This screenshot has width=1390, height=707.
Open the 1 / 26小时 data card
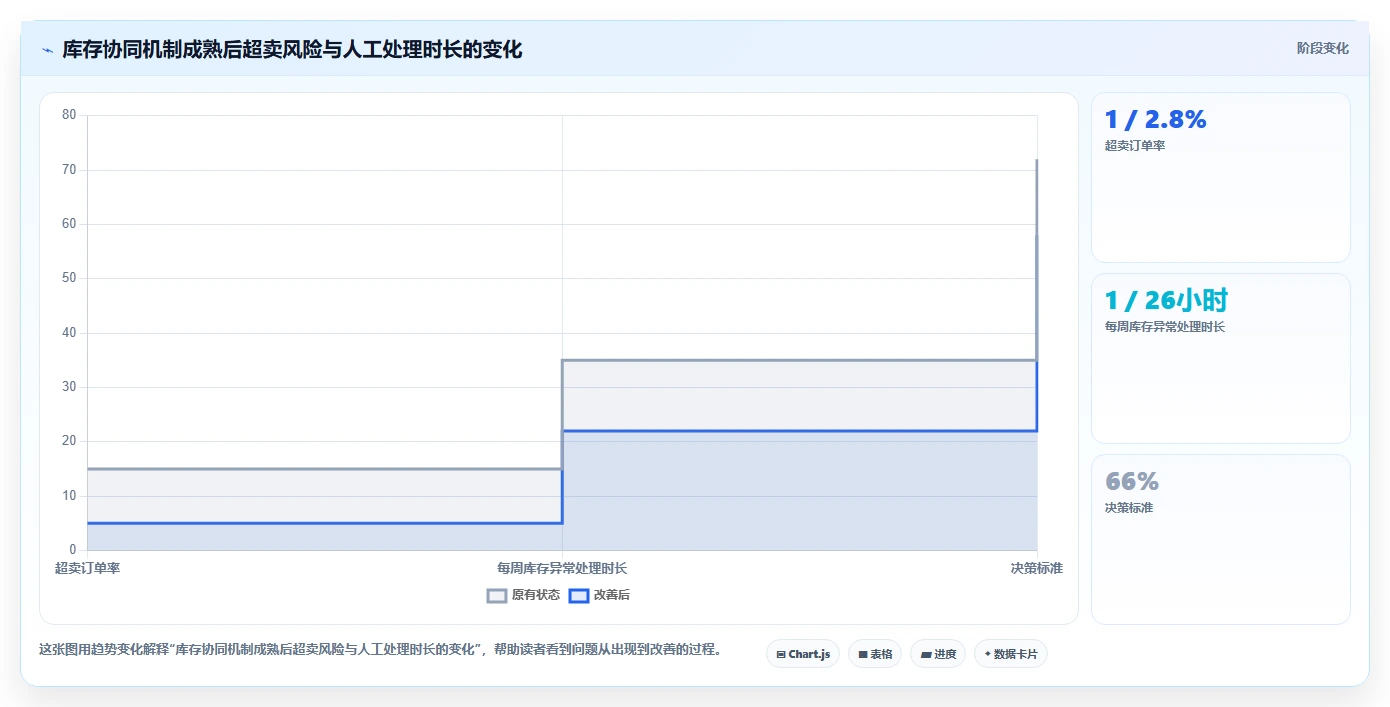tap(1220, 359)
